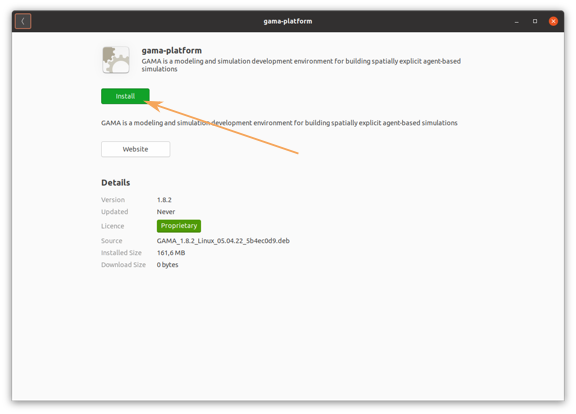576x414 pixels.
Task: Click the Installed Size label
Action: click(121, 253)
